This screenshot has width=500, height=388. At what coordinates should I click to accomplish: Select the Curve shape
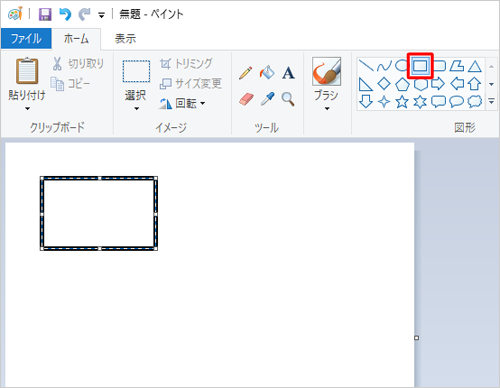tap(384, 66)
